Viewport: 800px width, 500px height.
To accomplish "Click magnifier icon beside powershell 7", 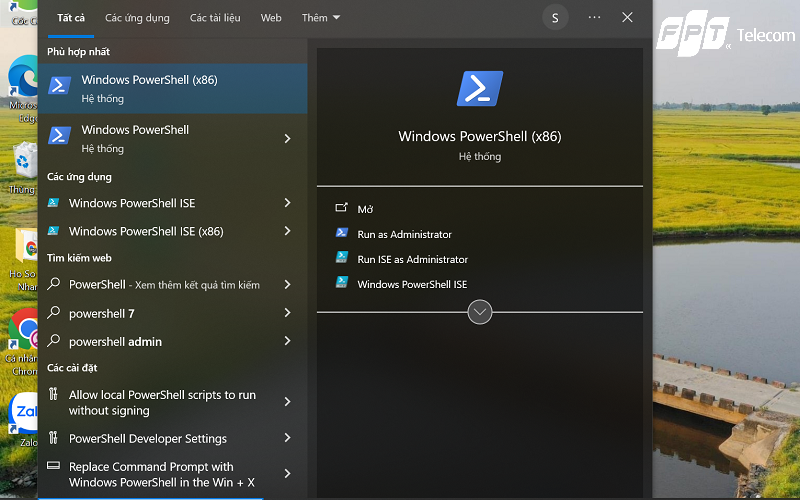I will [x=54, y=312].
